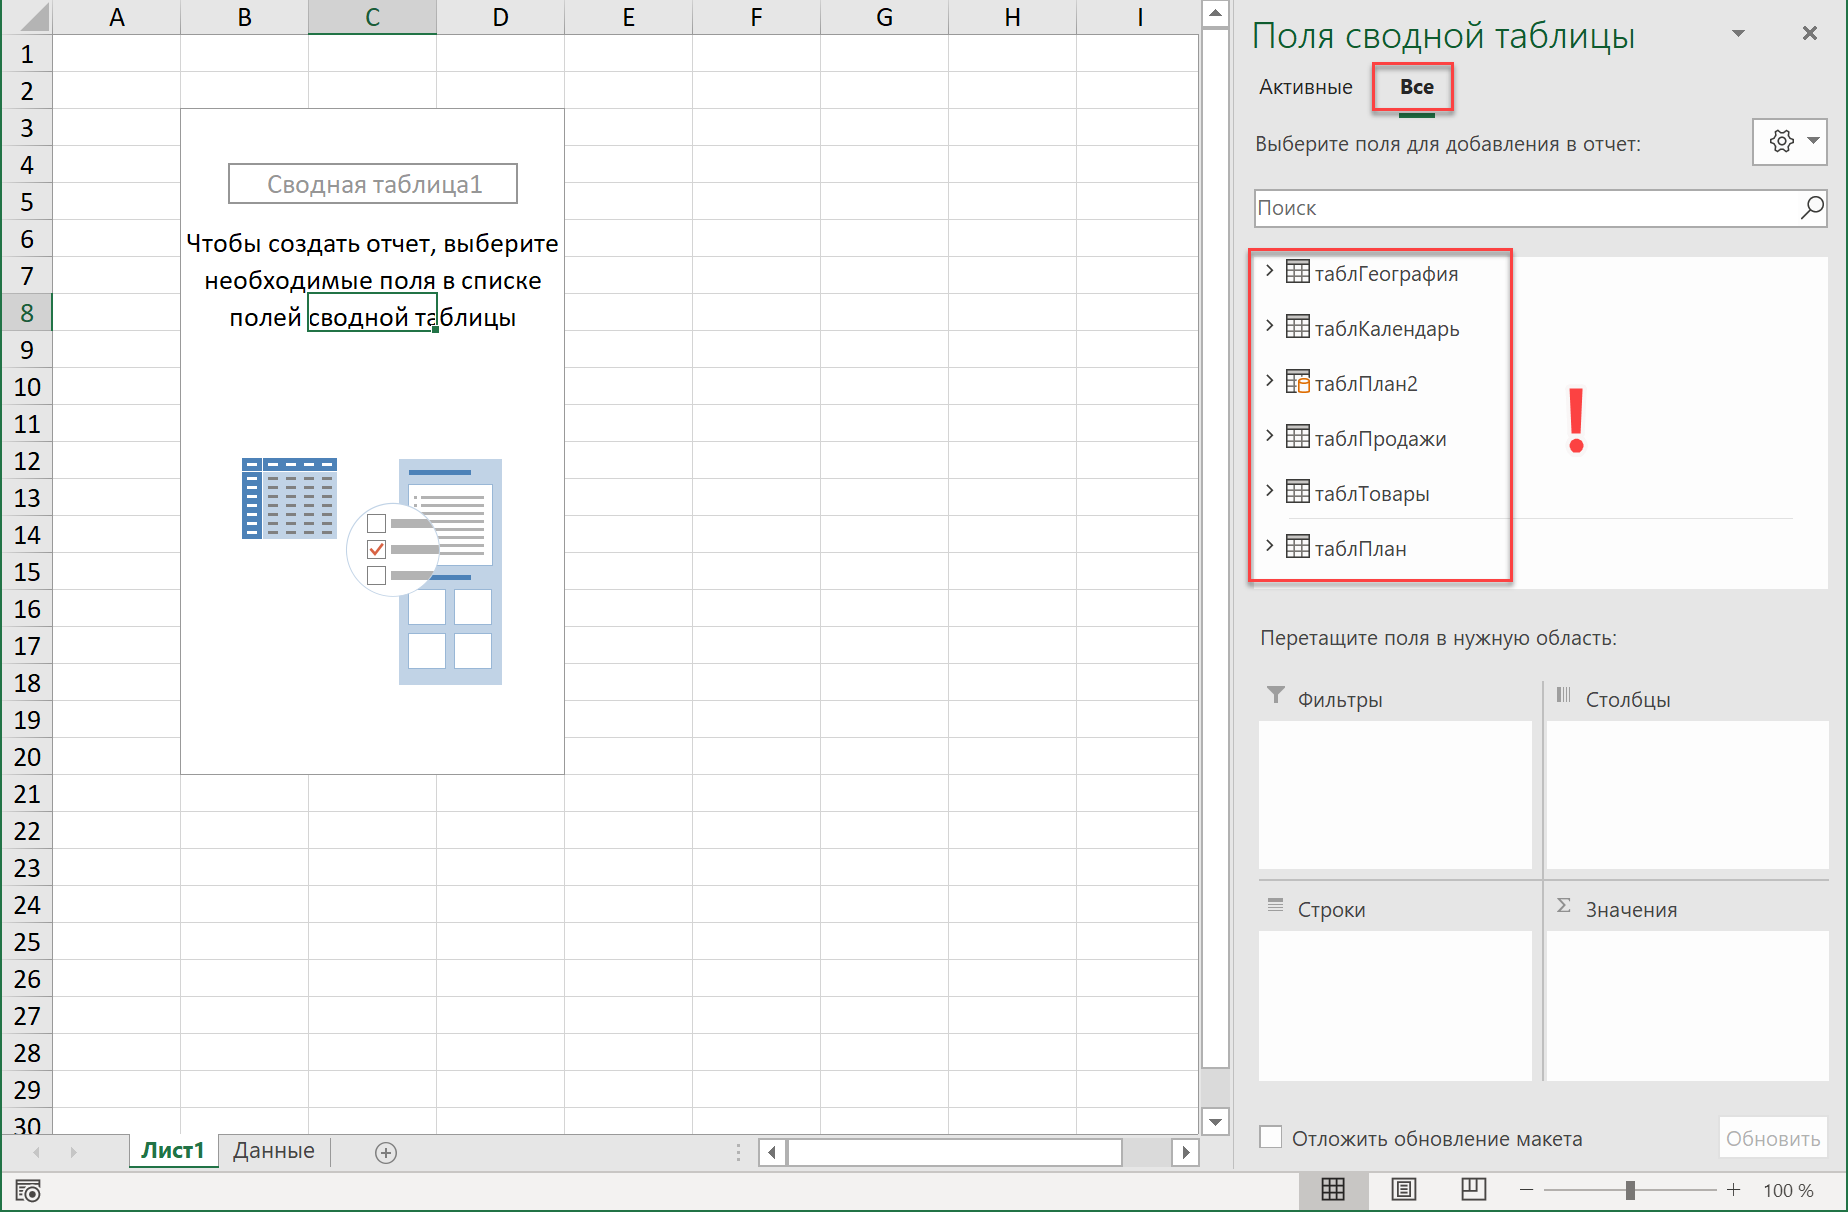Expand the таблПлан2 table
Image resolution: width=1848 pixels, height=1212 pixels.
[1269, 381]
